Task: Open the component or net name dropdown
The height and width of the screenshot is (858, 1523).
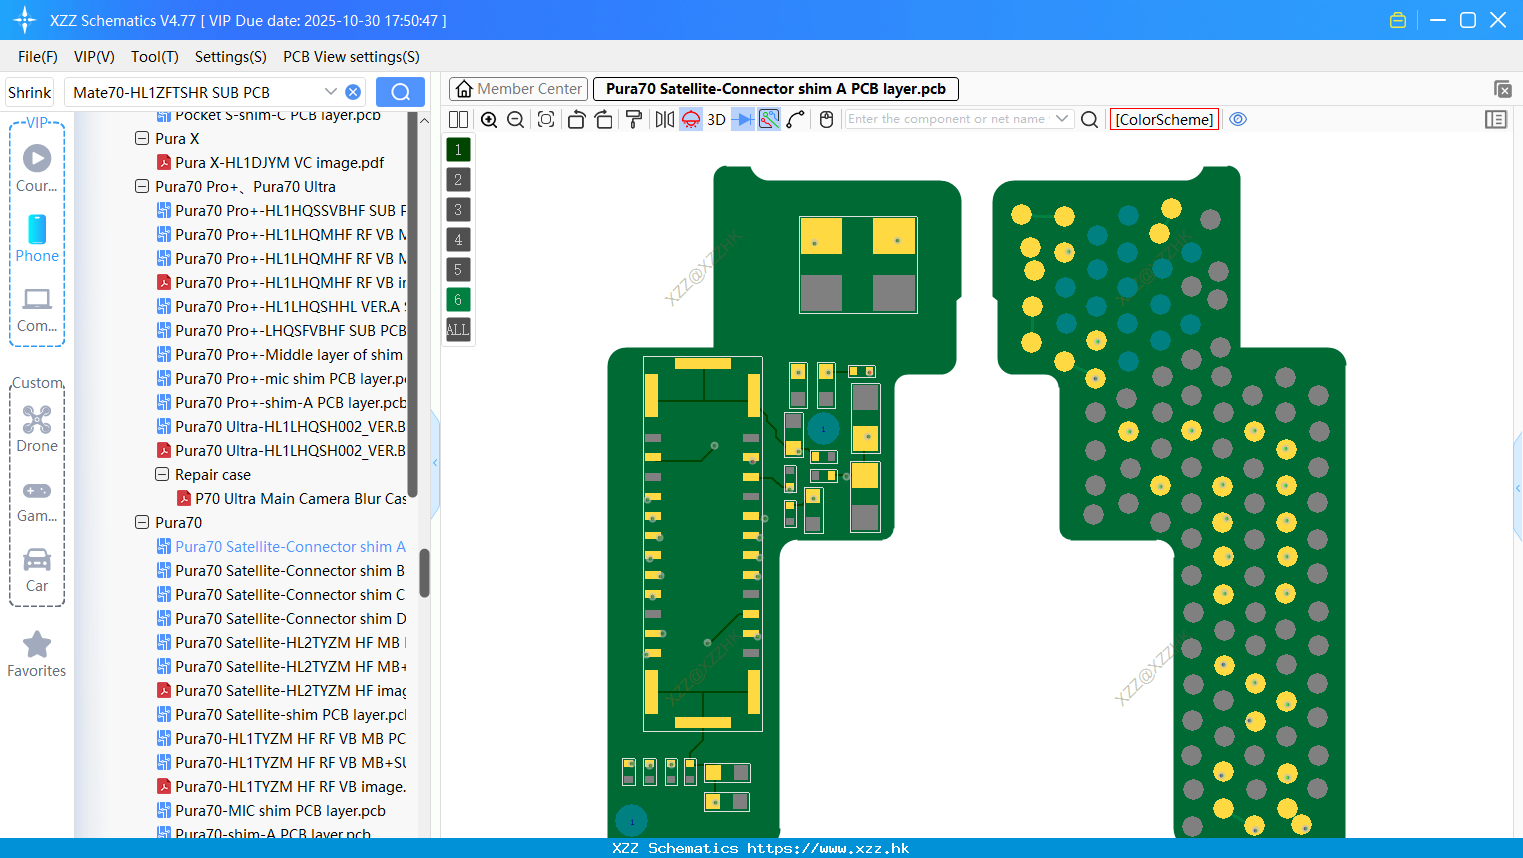Action: (1062, 119)
